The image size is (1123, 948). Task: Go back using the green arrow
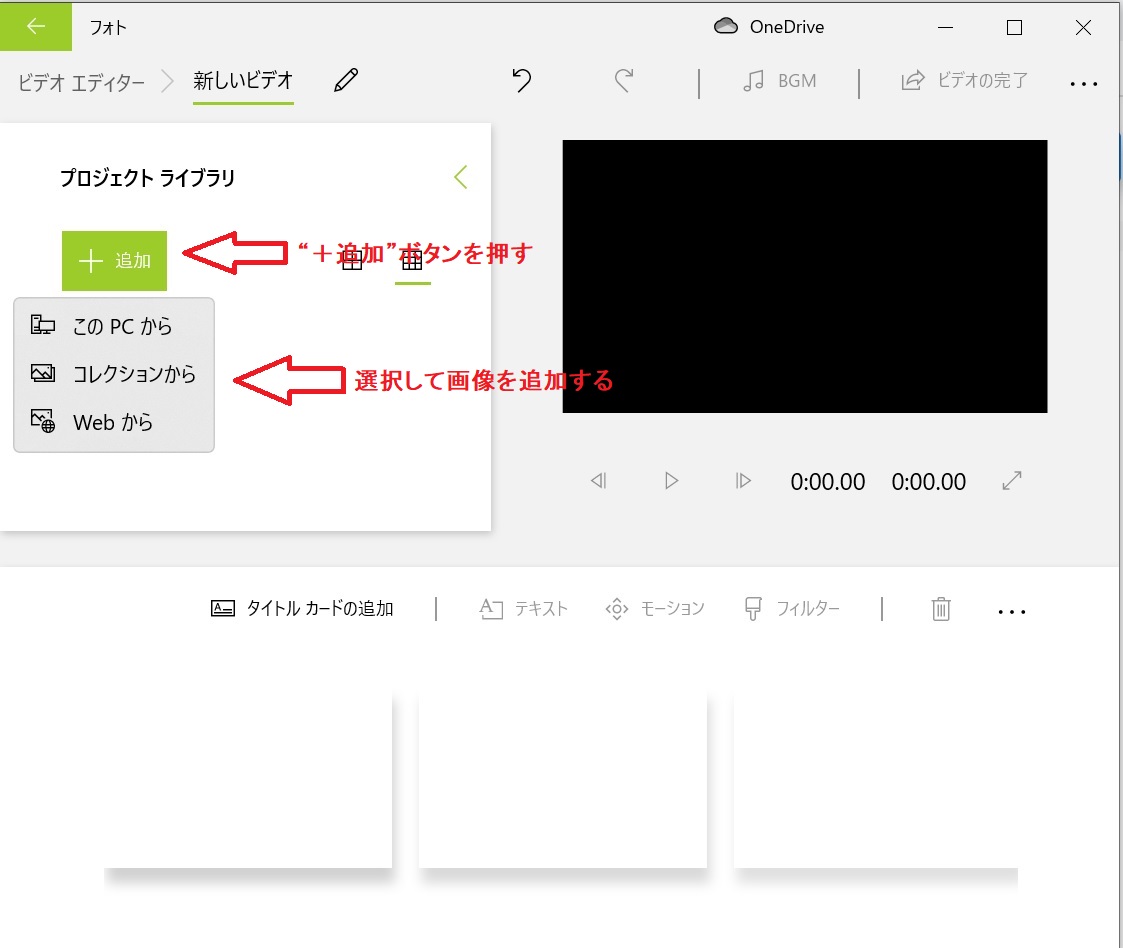click(35, 27)
